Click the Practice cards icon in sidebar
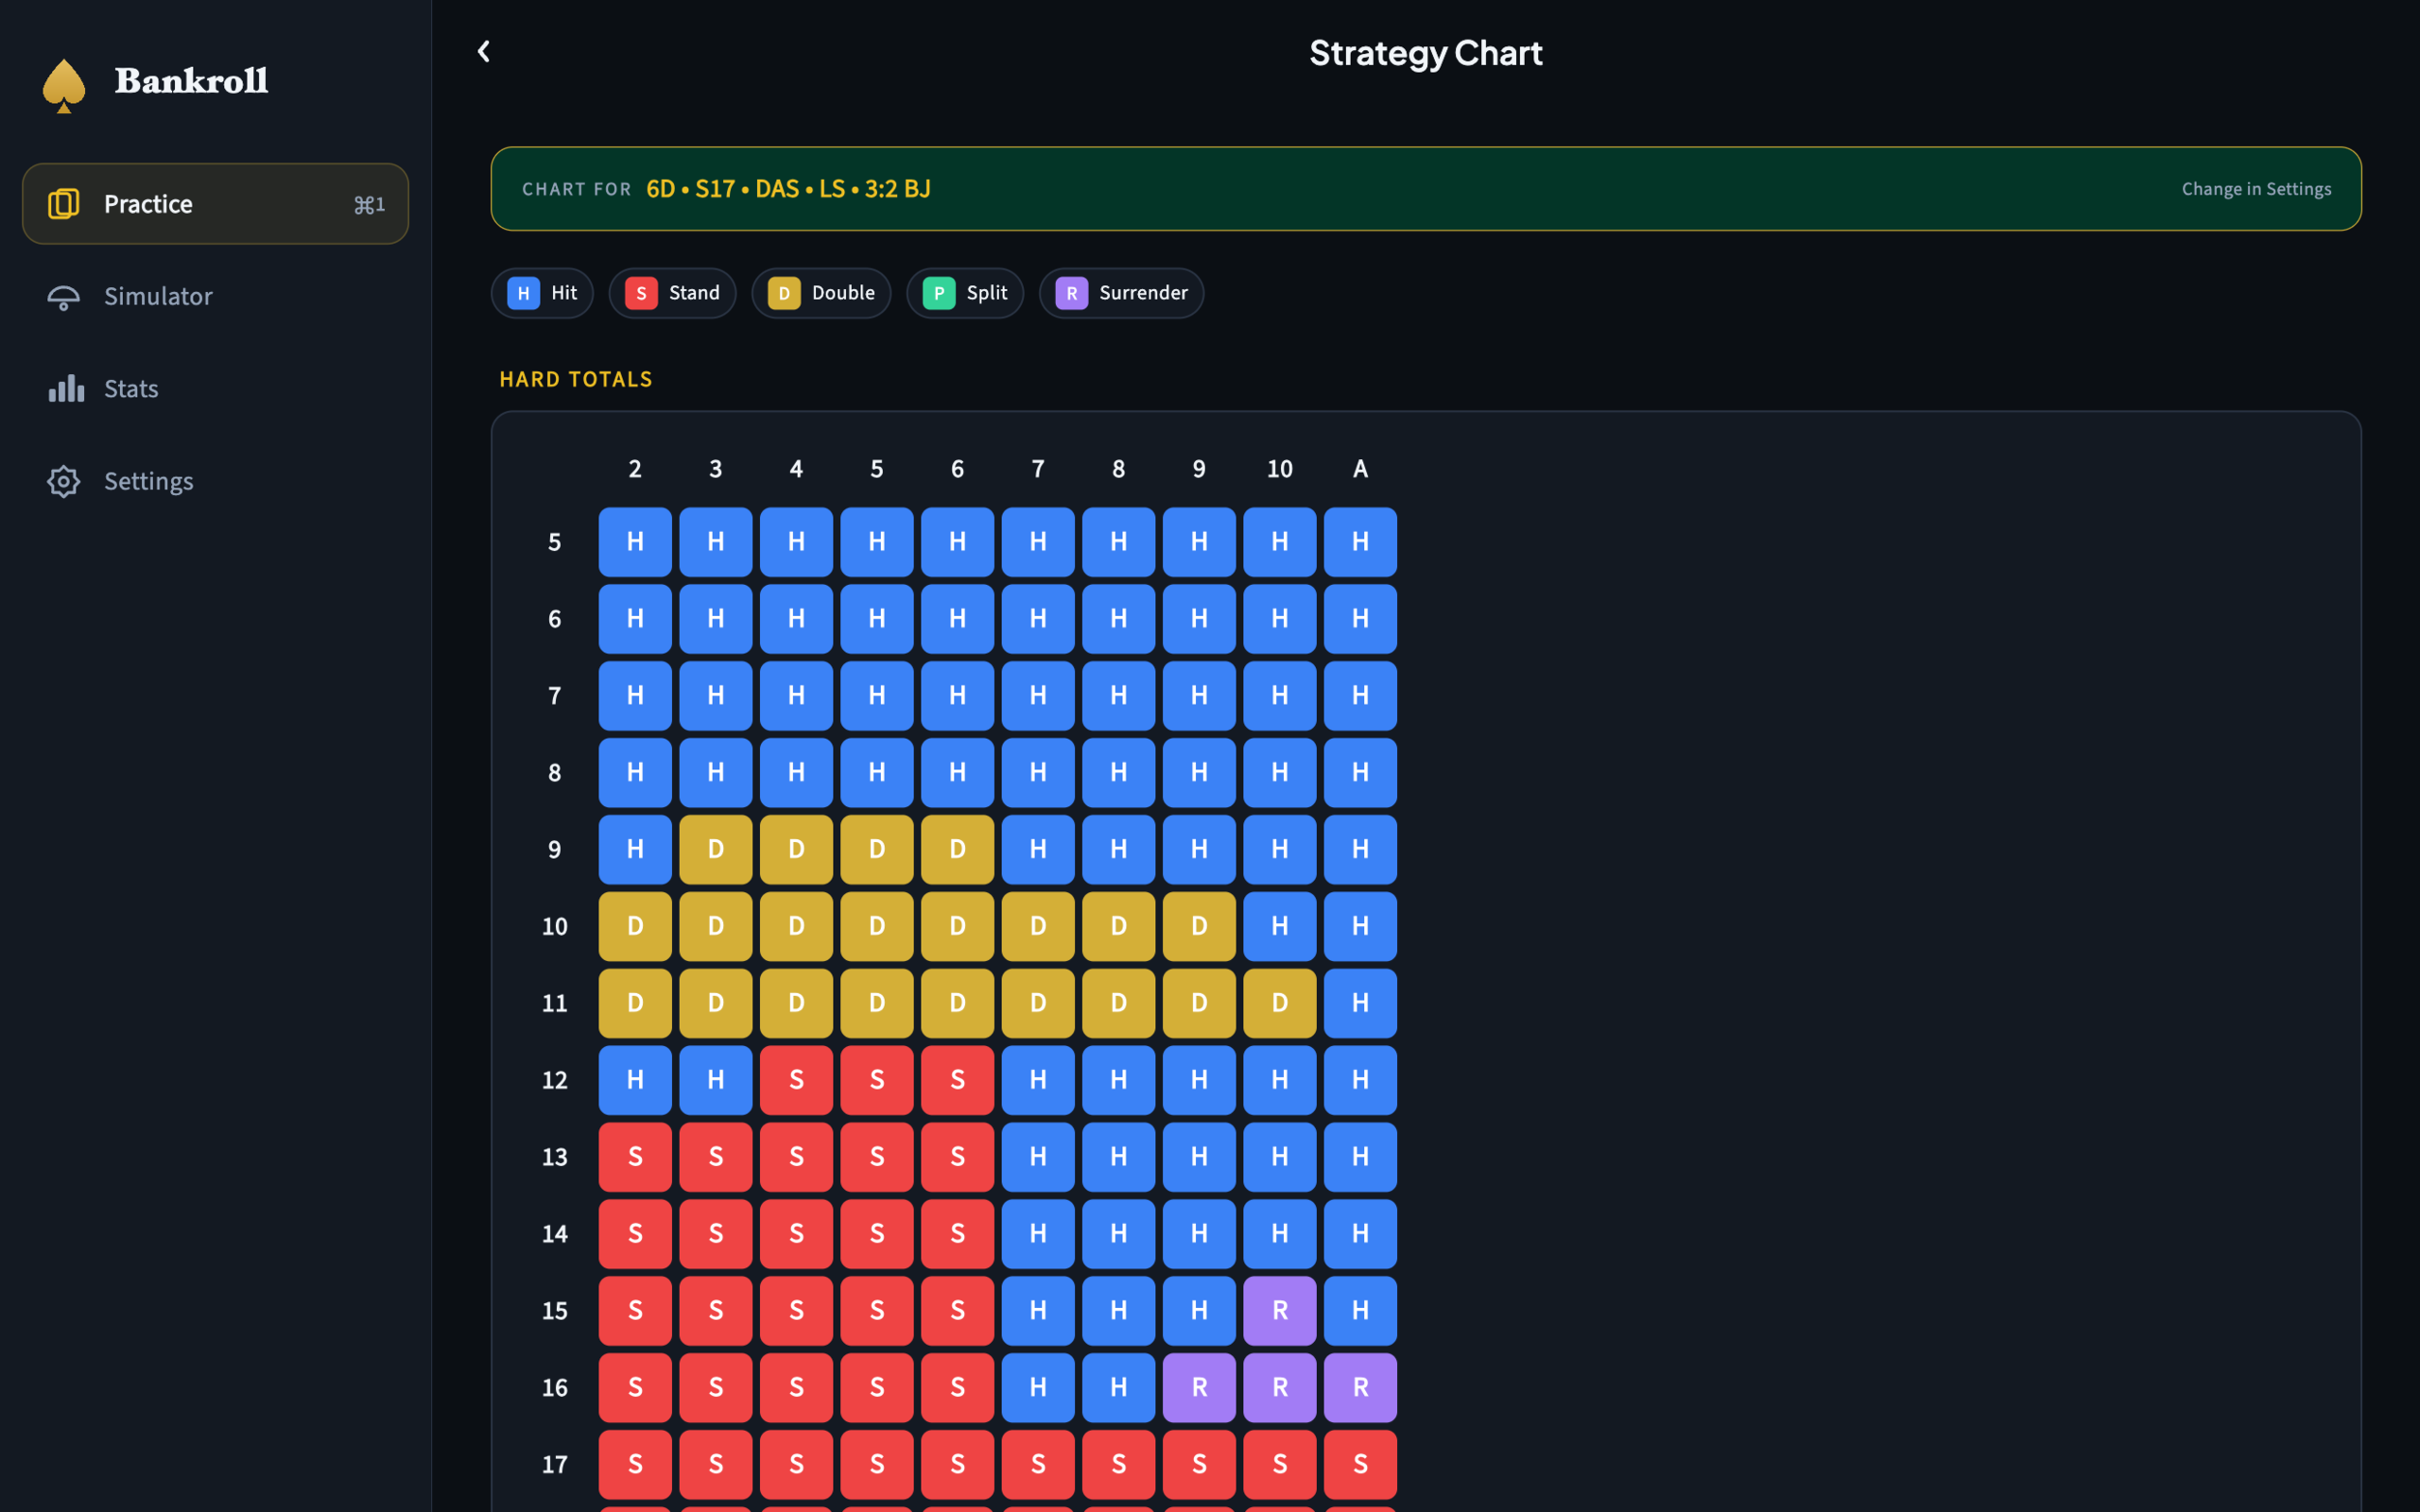This screenshot has width=2420, height=1512. (64, 204)
